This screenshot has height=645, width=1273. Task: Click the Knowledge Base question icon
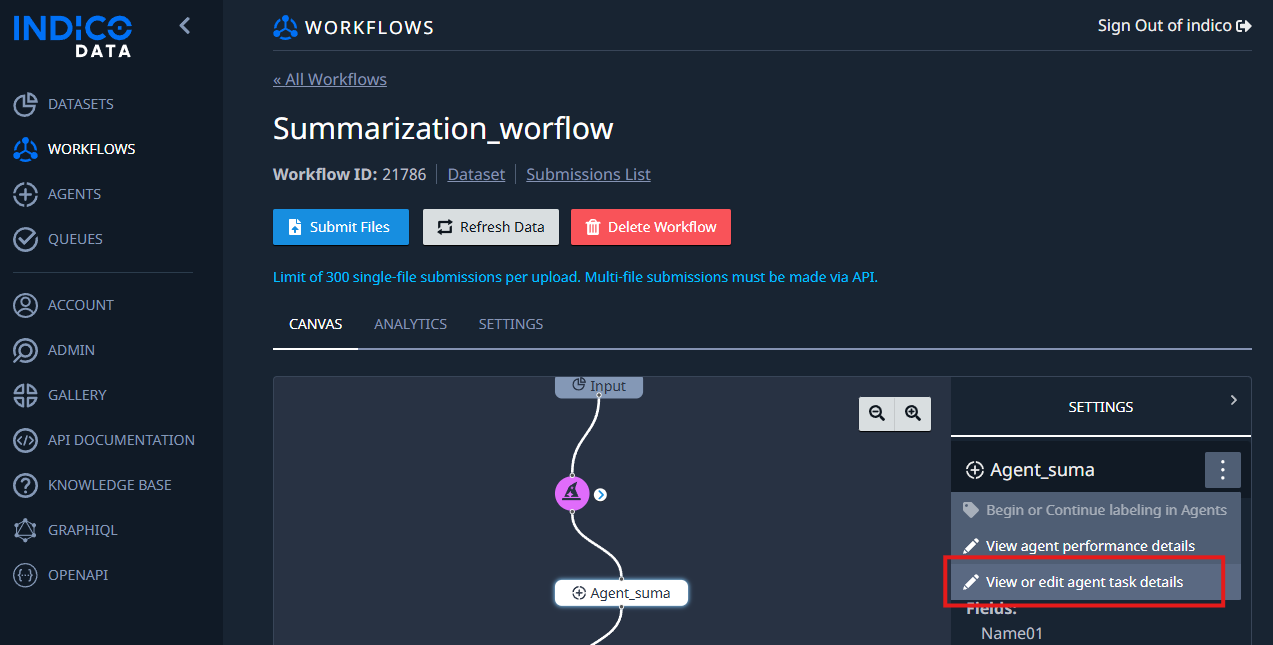pos(25,485)
